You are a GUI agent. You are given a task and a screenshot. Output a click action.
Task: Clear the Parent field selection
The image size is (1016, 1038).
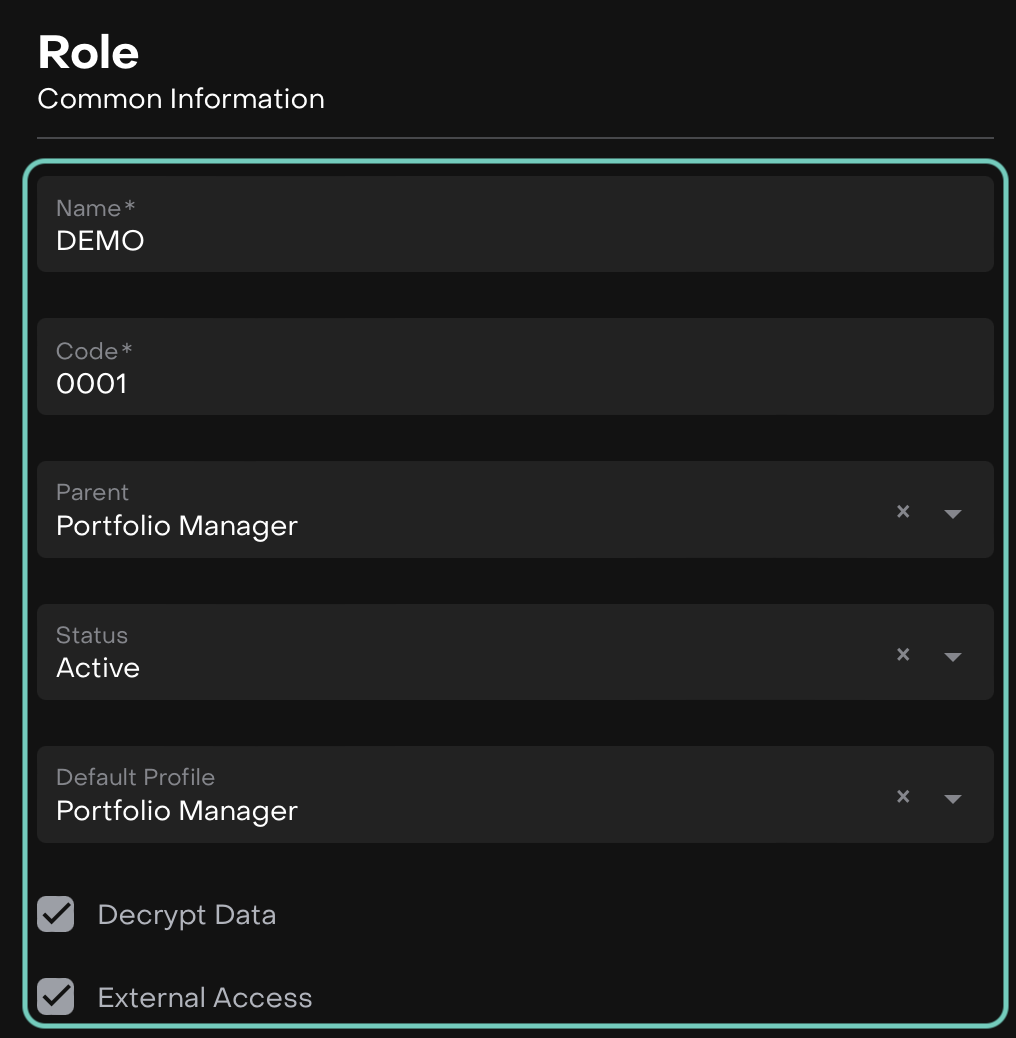(x=903, y=511)
